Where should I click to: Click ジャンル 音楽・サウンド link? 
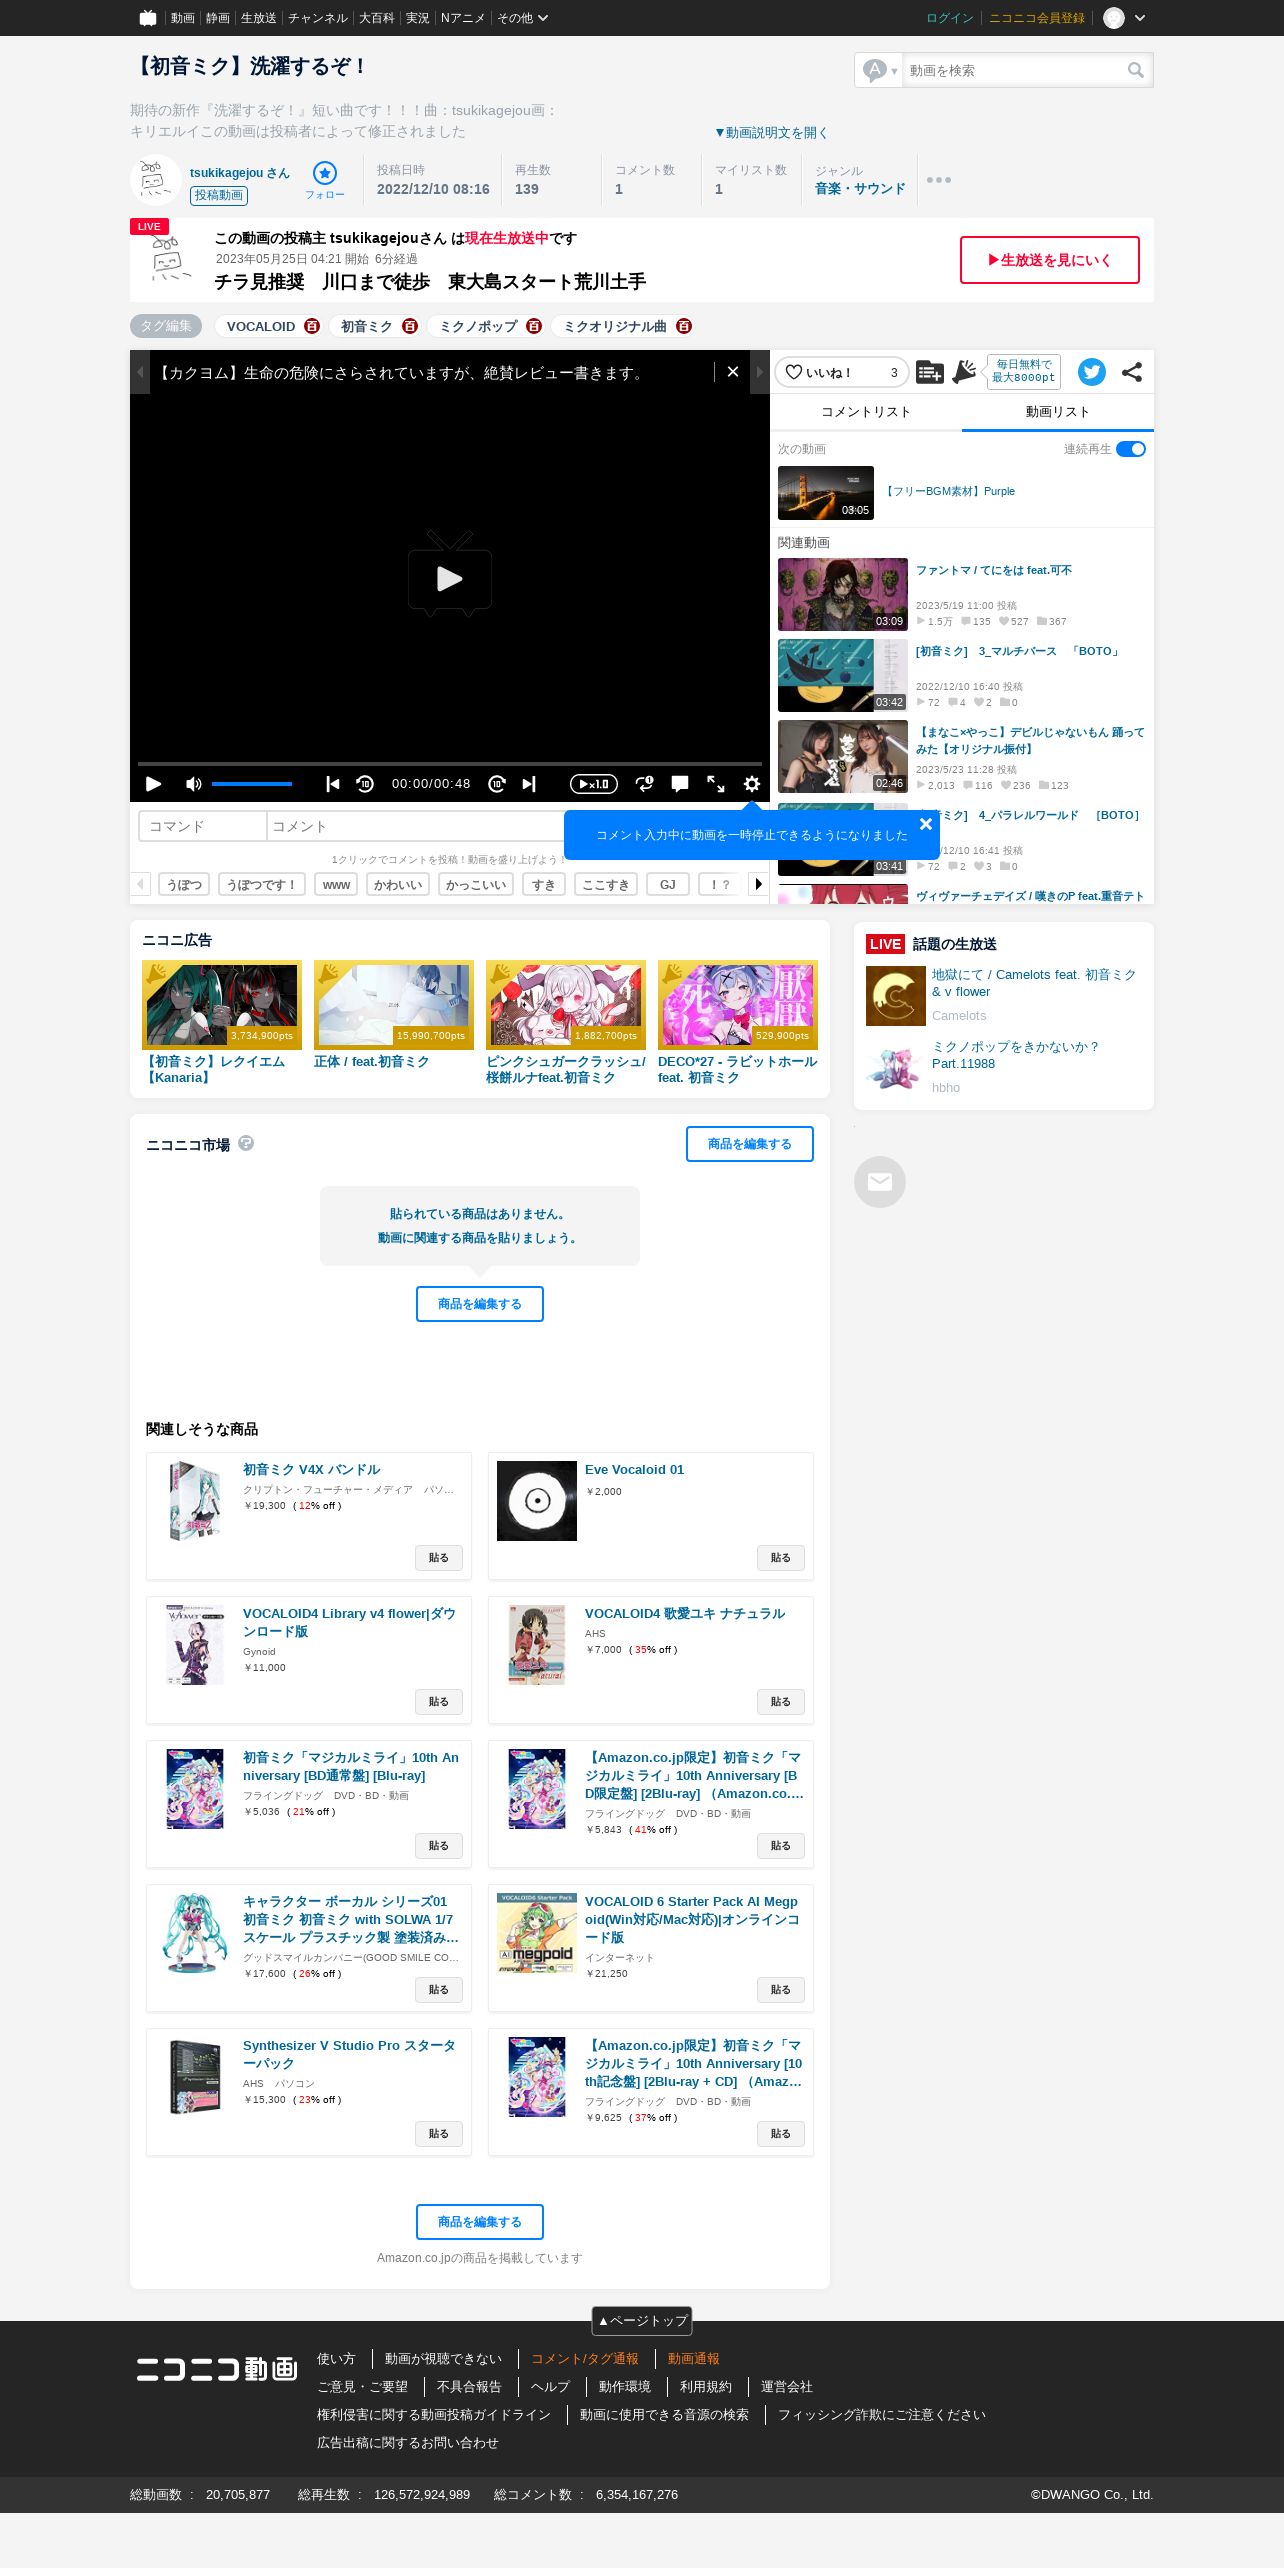pyautogui.click(x=860, y=188)
